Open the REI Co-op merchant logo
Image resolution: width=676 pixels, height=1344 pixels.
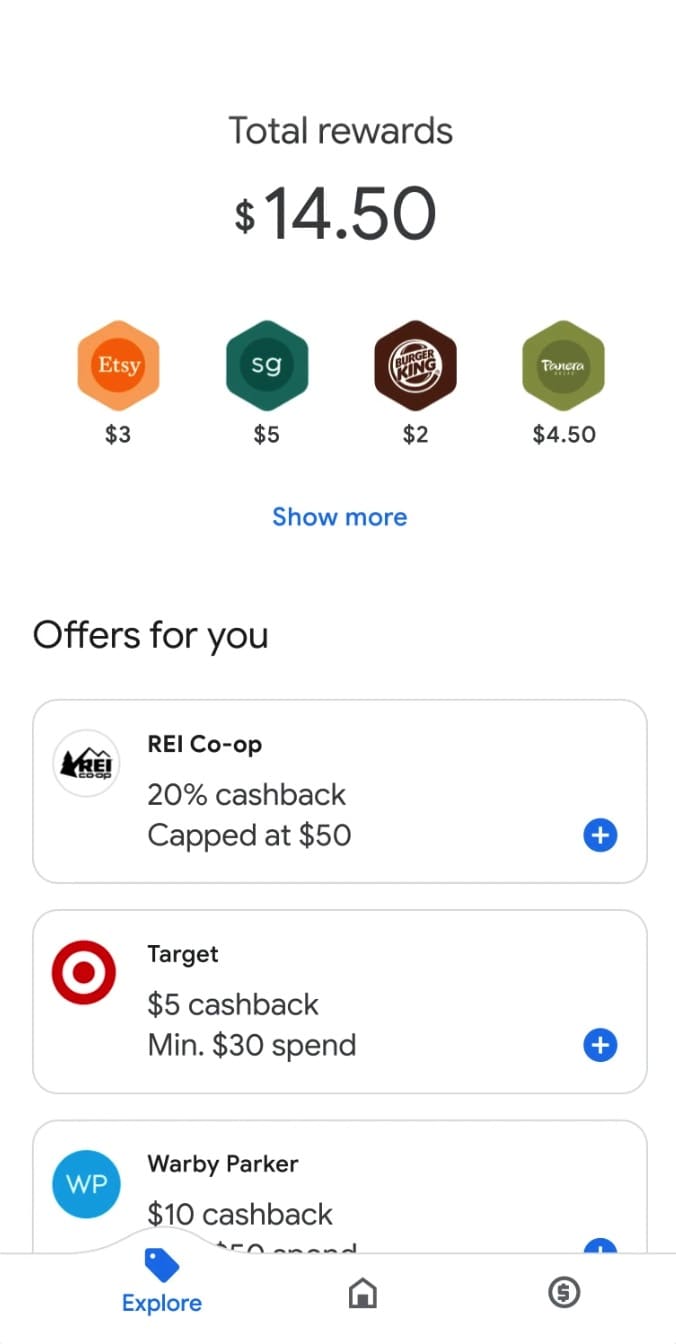[86, 763]
